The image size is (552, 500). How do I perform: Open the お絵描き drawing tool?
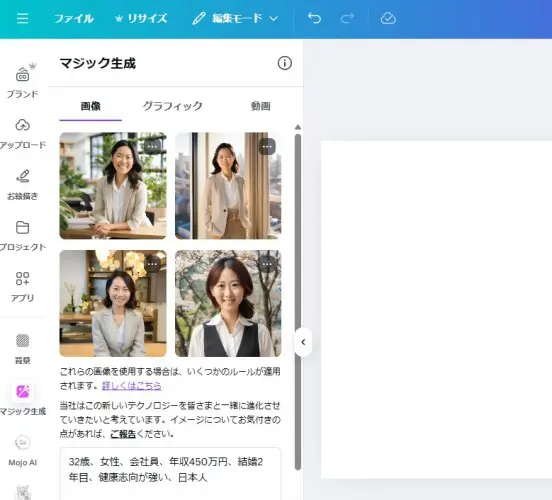click(23, 185)
